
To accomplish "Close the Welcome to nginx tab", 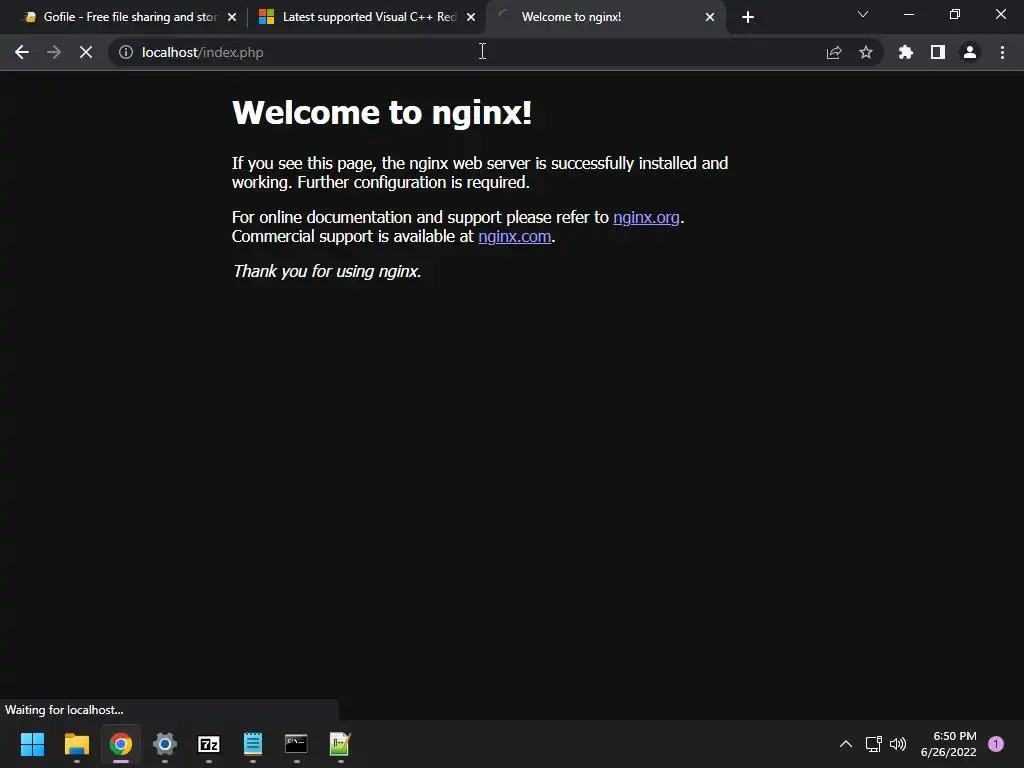I will (x=710, y=17).
